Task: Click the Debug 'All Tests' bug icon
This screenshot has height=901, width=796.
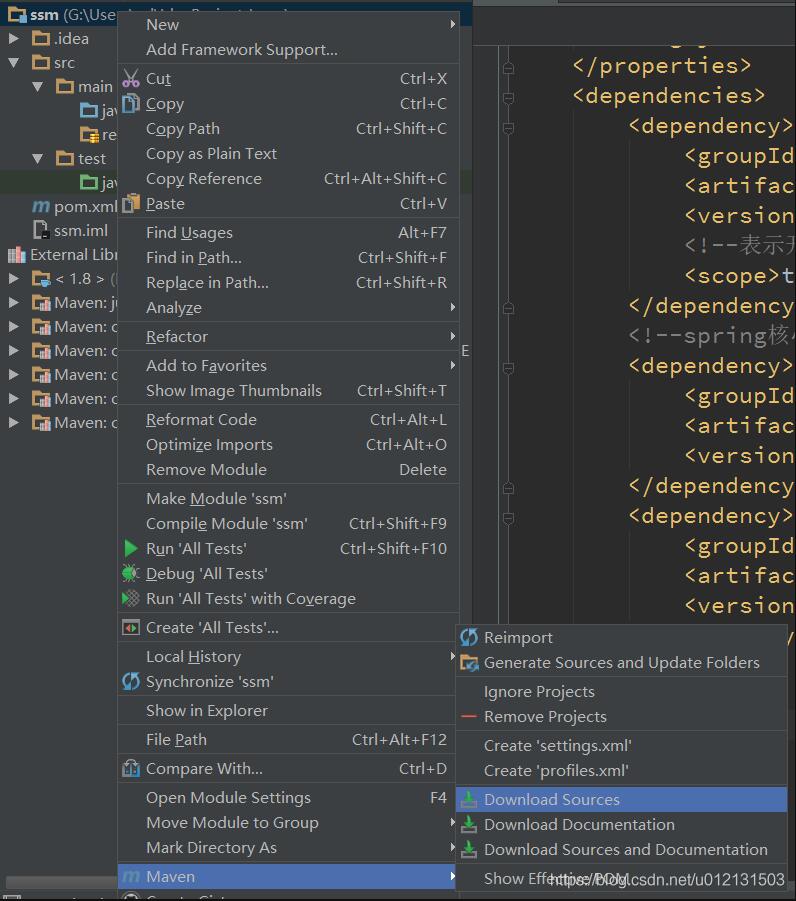Action: coord(130,573)
